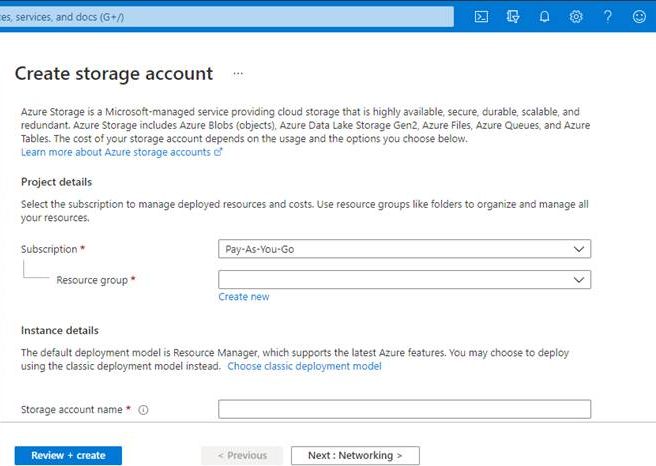Click the Previous button
656x466 pixels.
[x=242, y=456]
